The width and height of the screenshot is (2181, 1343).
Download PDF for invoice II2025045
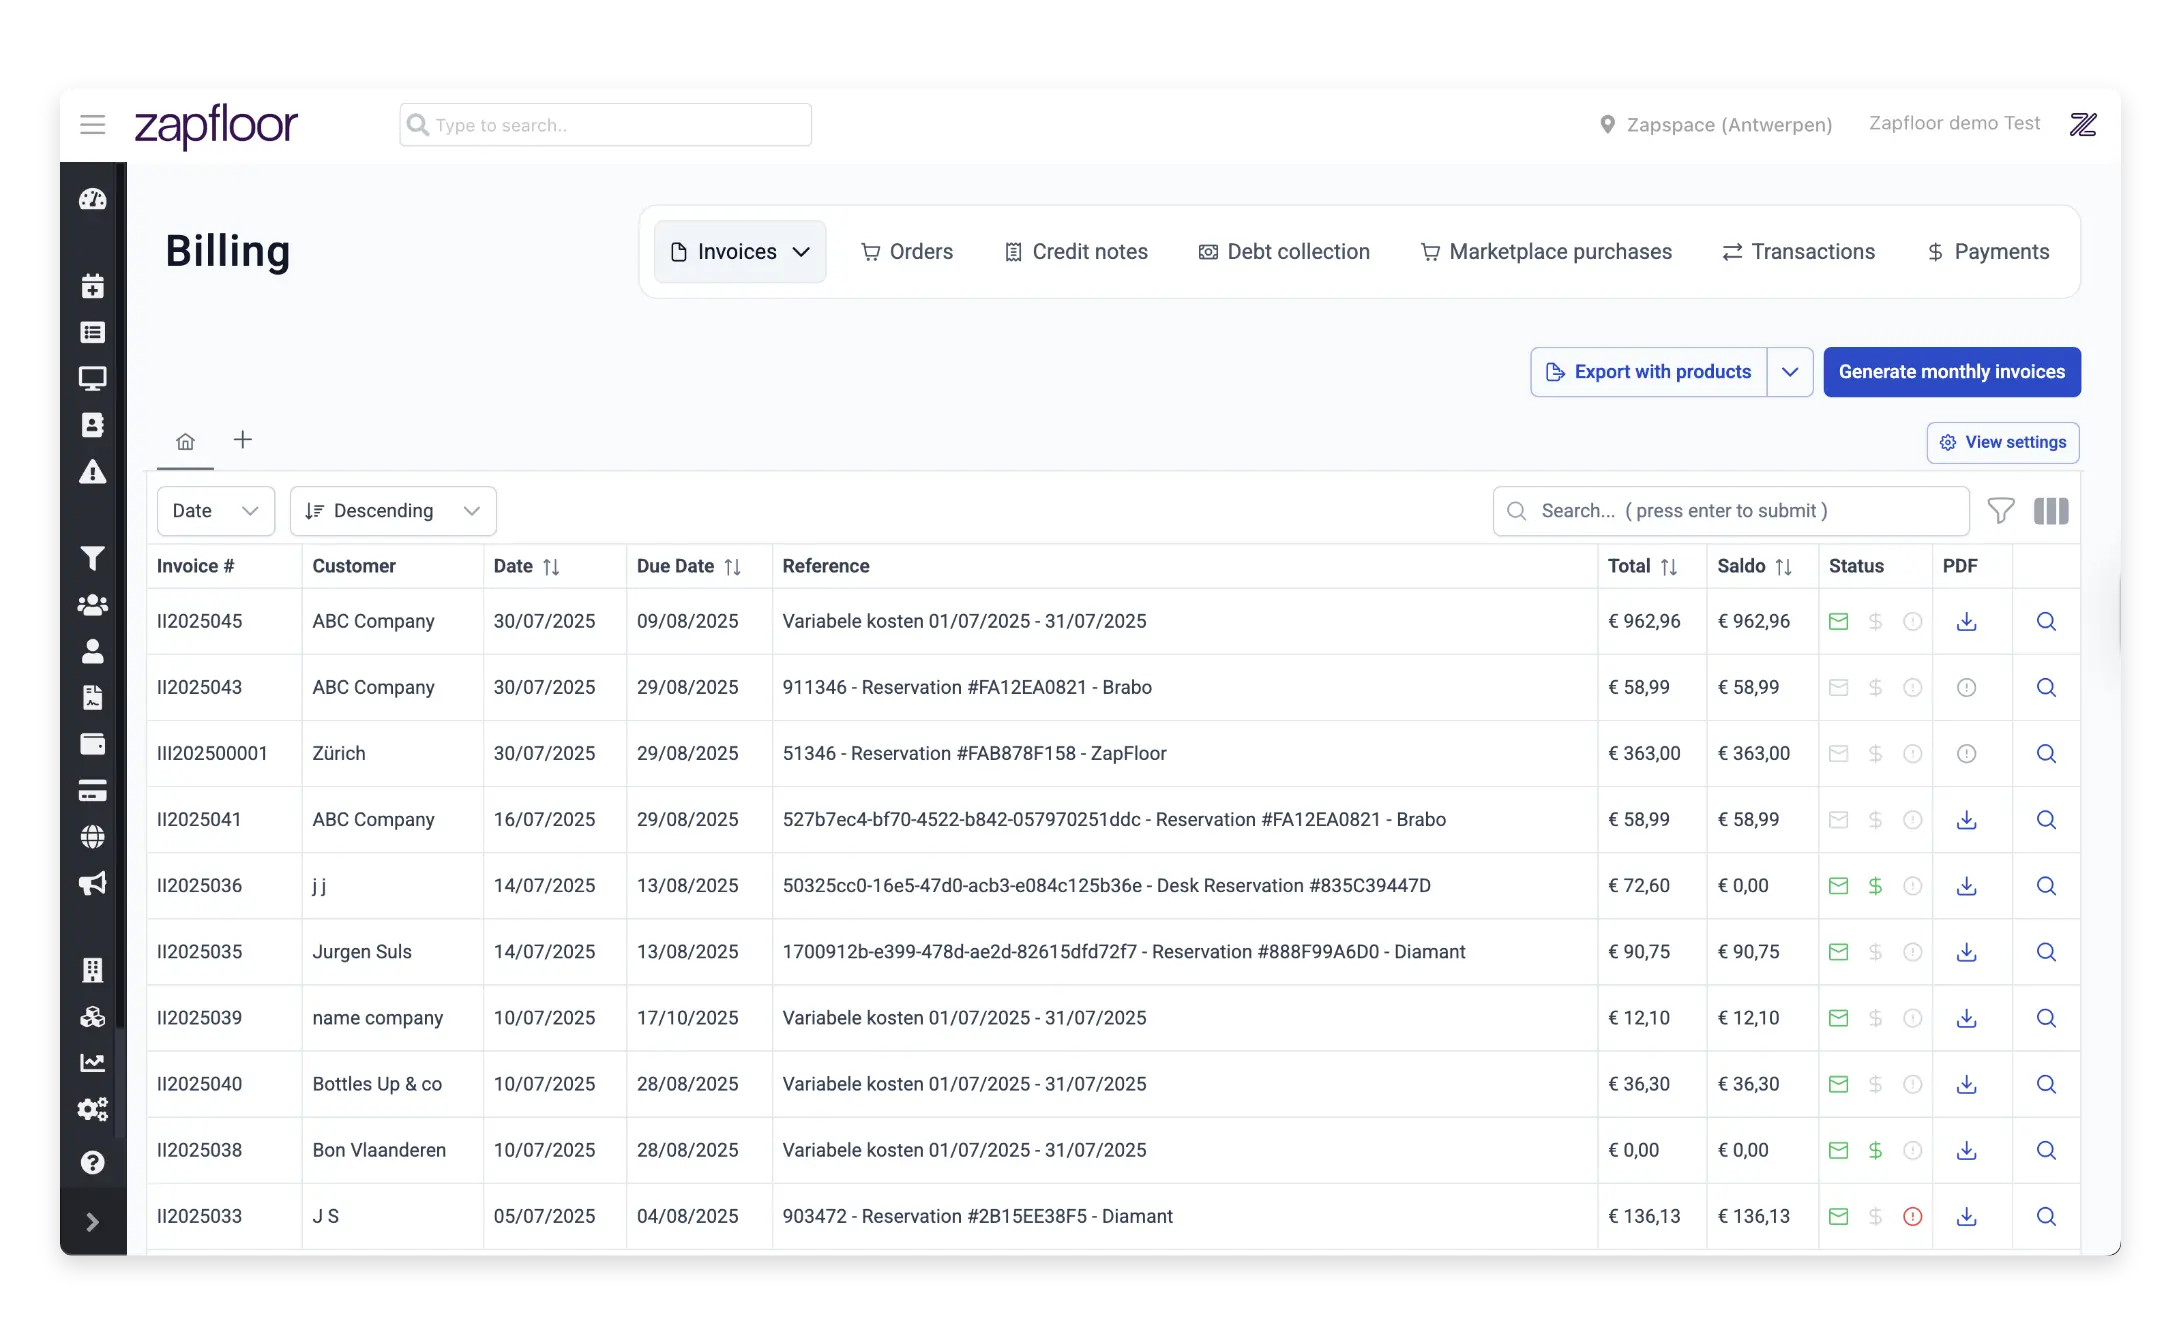tap(1966, 621)
